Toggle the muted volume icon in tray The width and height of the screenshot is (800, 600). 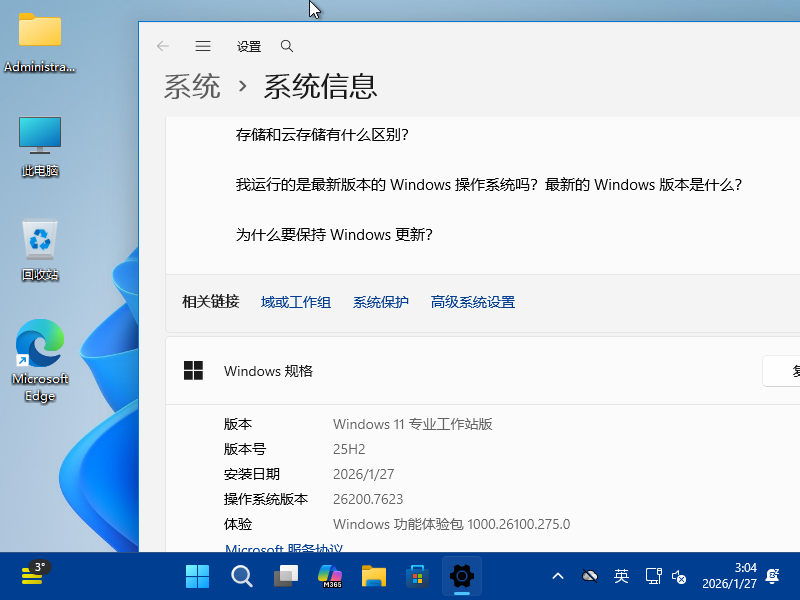click(x=679, y=576)
